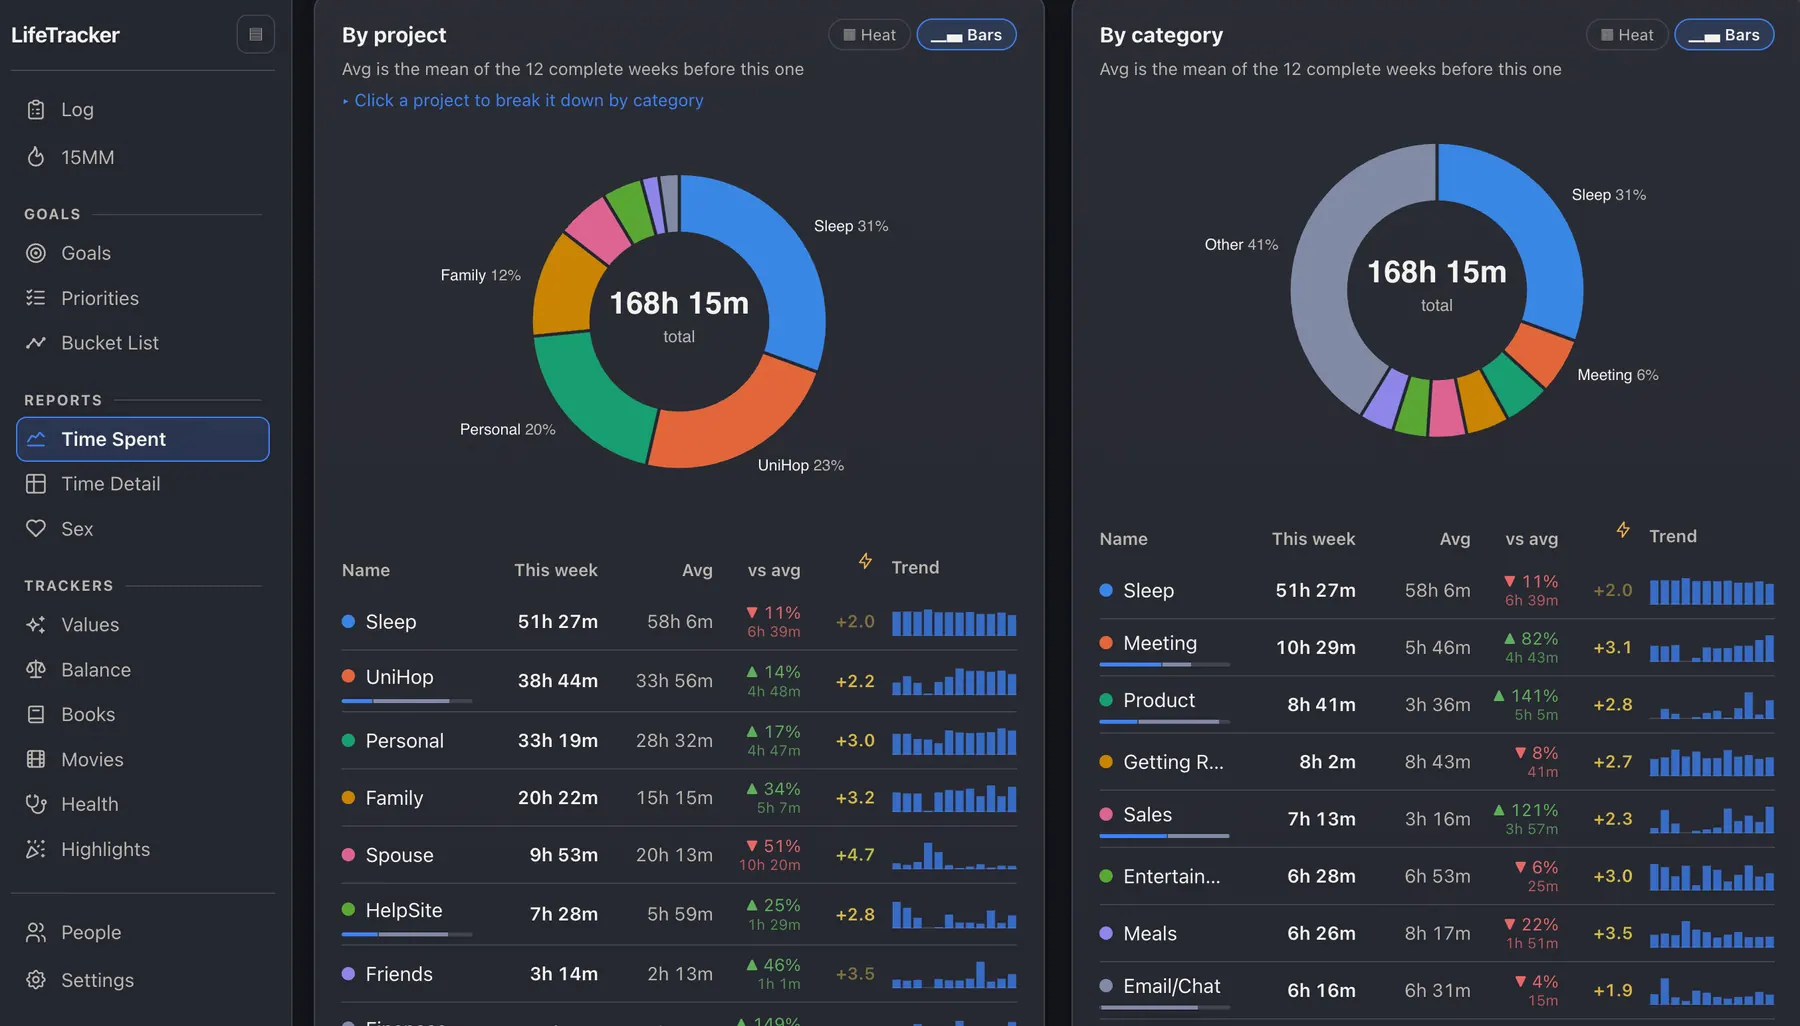
Task: Open Log via clipboard icon
Action: coord(36,110)
